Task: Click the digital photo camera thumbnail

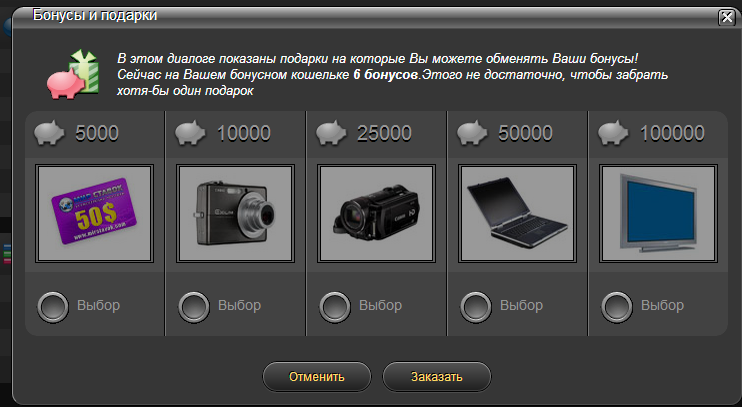Action: pos(236,213)
